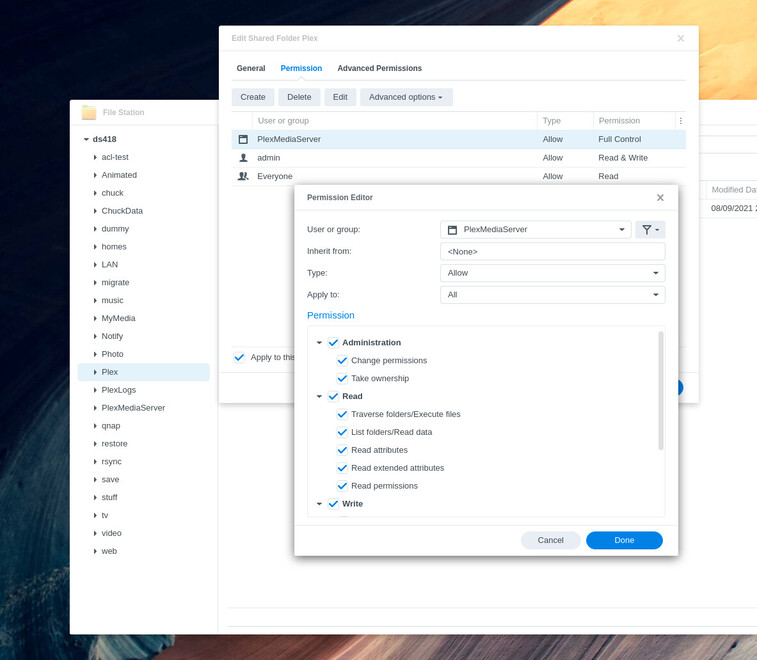Open the Advanced Permissions tab
Image resolution: width=757 pixels, height=660 pixels.
tap(379, 68)
